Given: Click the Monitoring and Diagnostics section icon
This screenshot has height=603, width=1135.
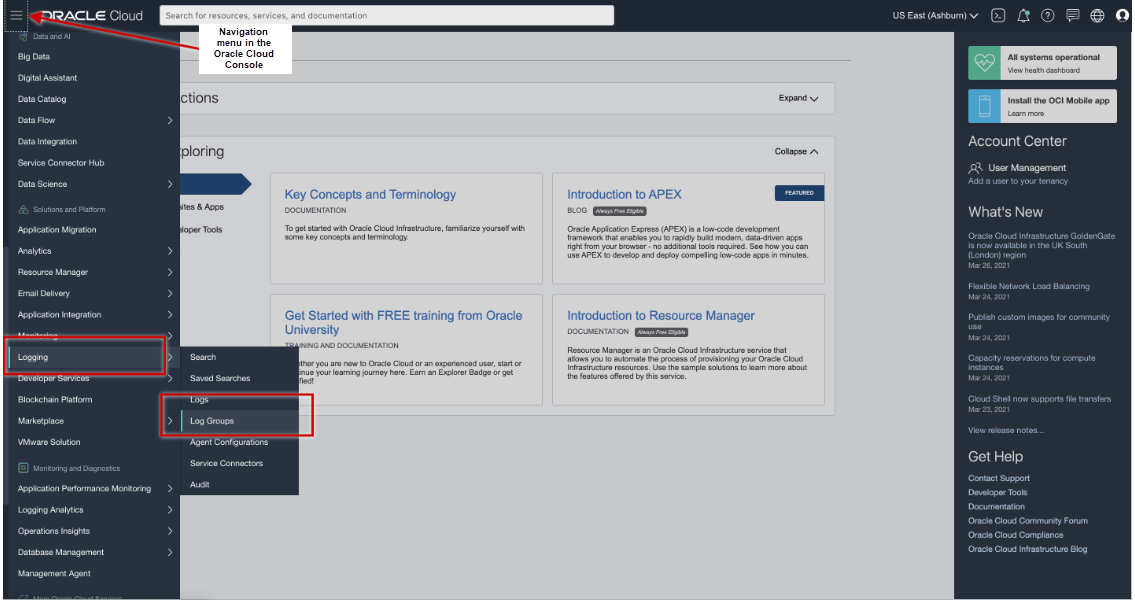Looking at the screenshot, I should [23, 468].
